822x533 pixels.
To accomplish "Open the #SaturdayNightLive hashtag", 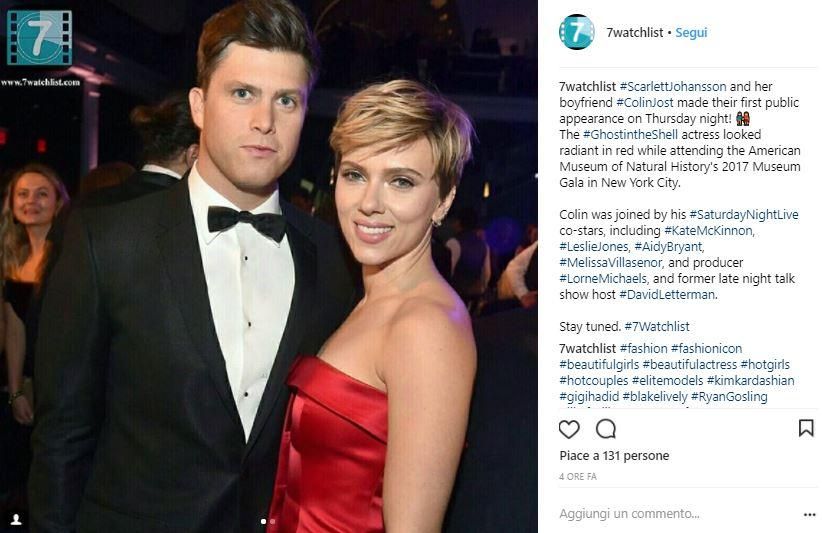I will 744,214.
